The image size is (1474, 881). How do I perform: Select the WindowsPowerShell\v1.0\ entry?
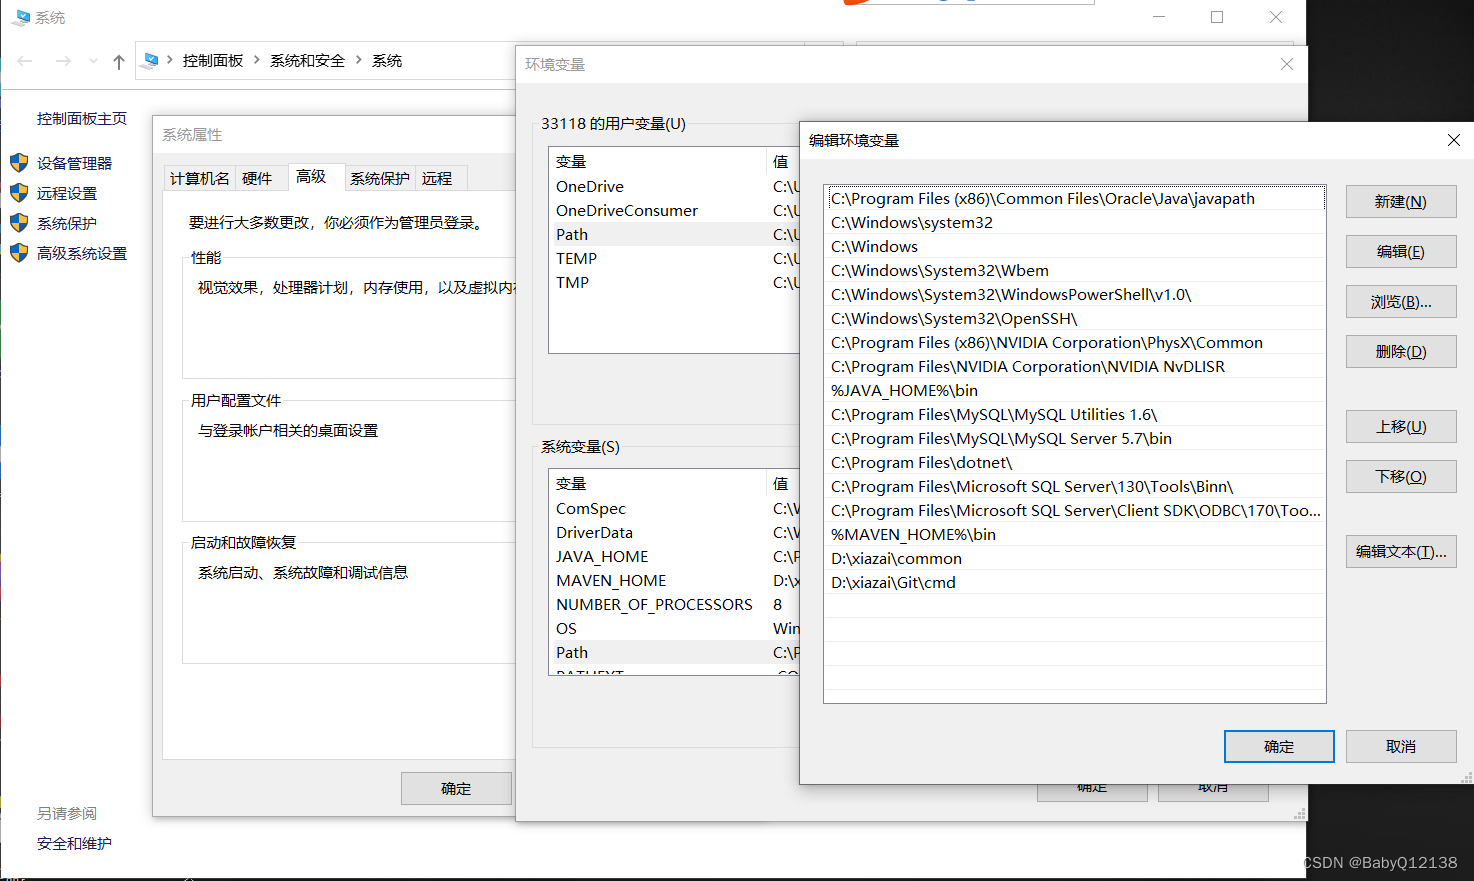click(x=1075, y=294)
